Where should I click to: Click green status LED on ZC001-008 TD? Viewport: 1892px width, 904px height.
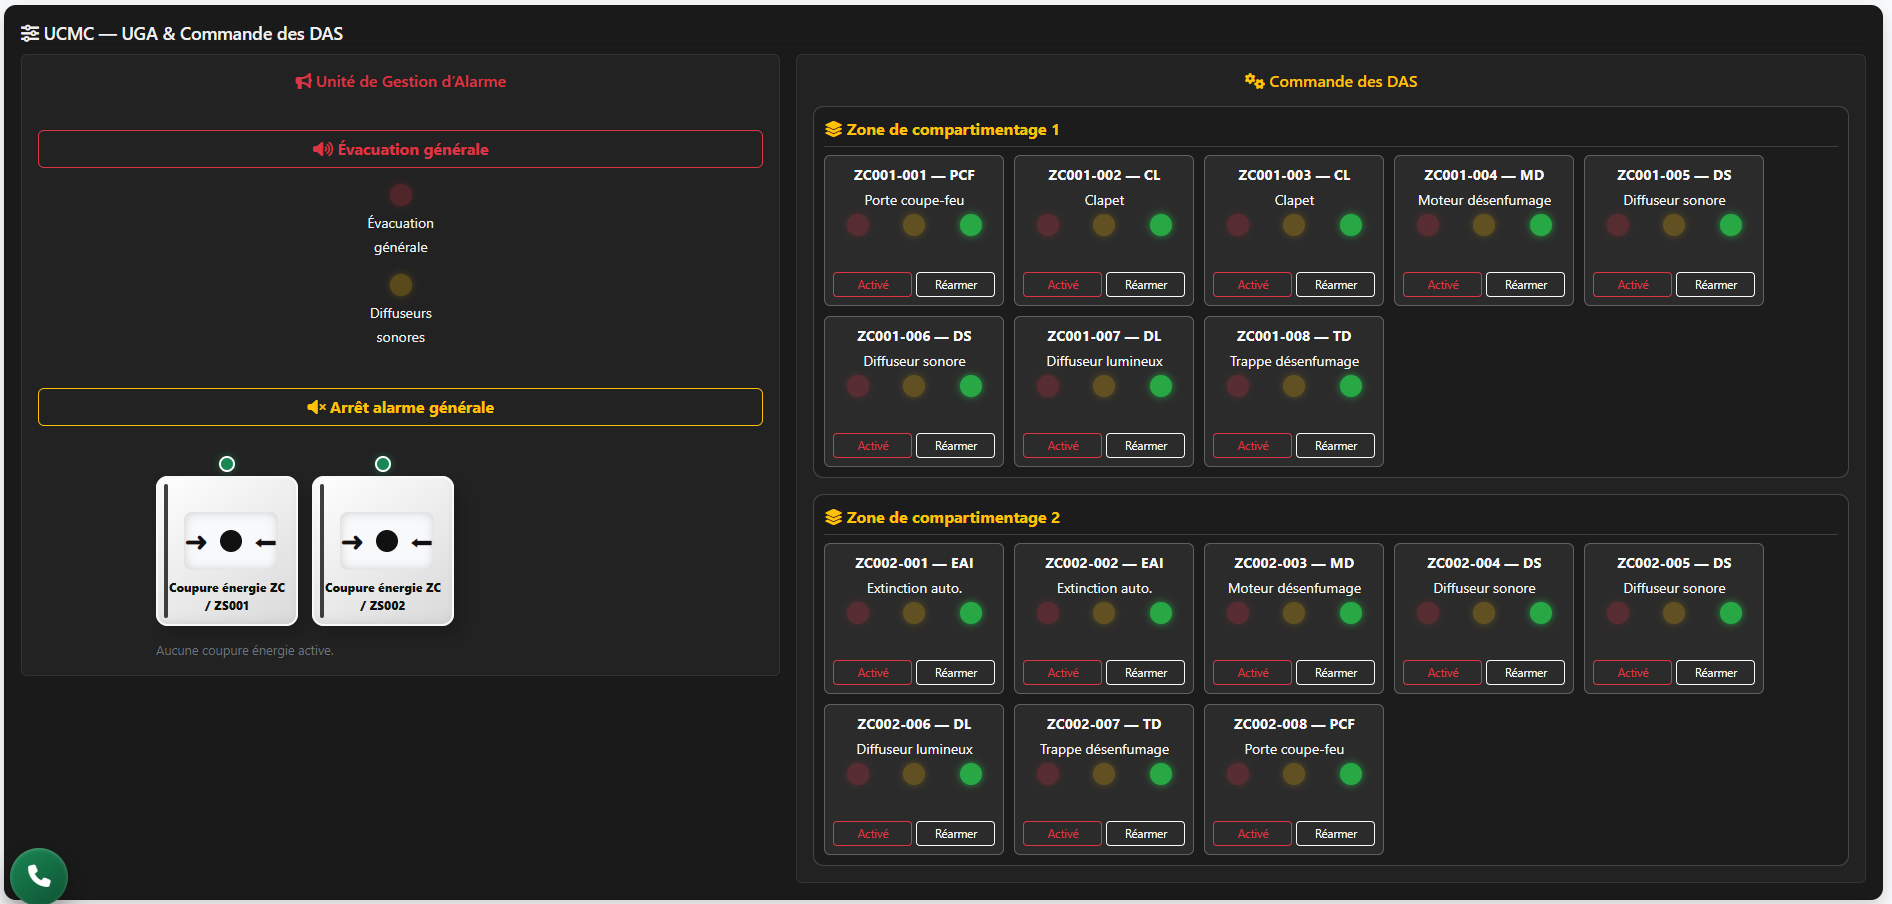pos(1351,386)
